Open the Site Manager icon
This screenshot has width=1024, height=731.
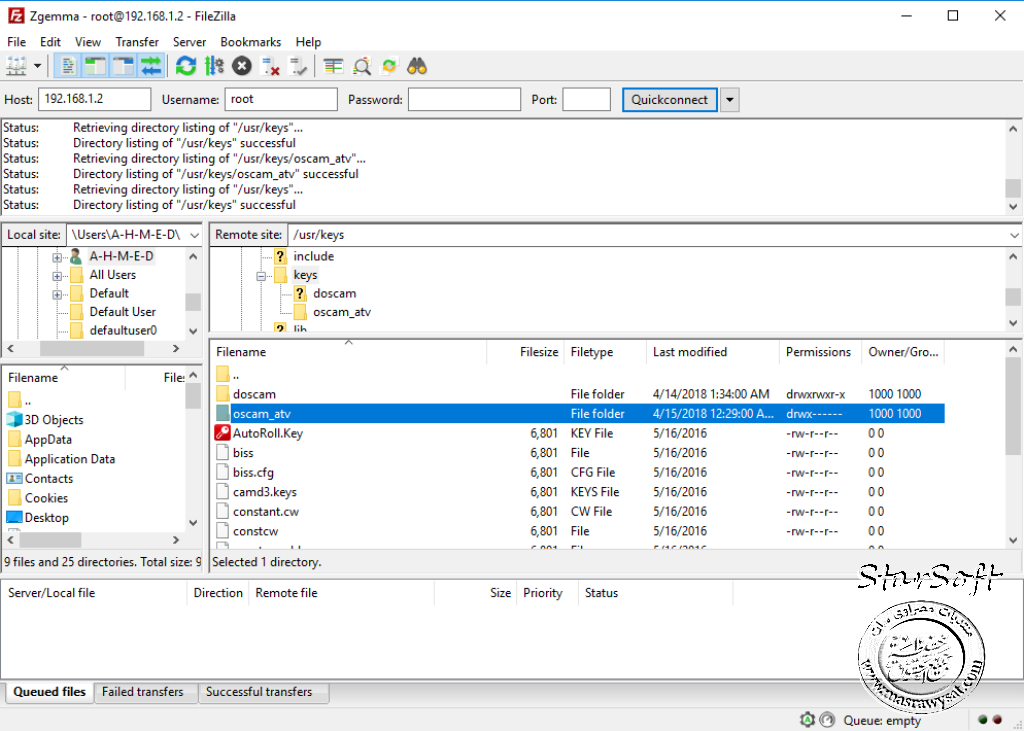[x=16, y=66]
